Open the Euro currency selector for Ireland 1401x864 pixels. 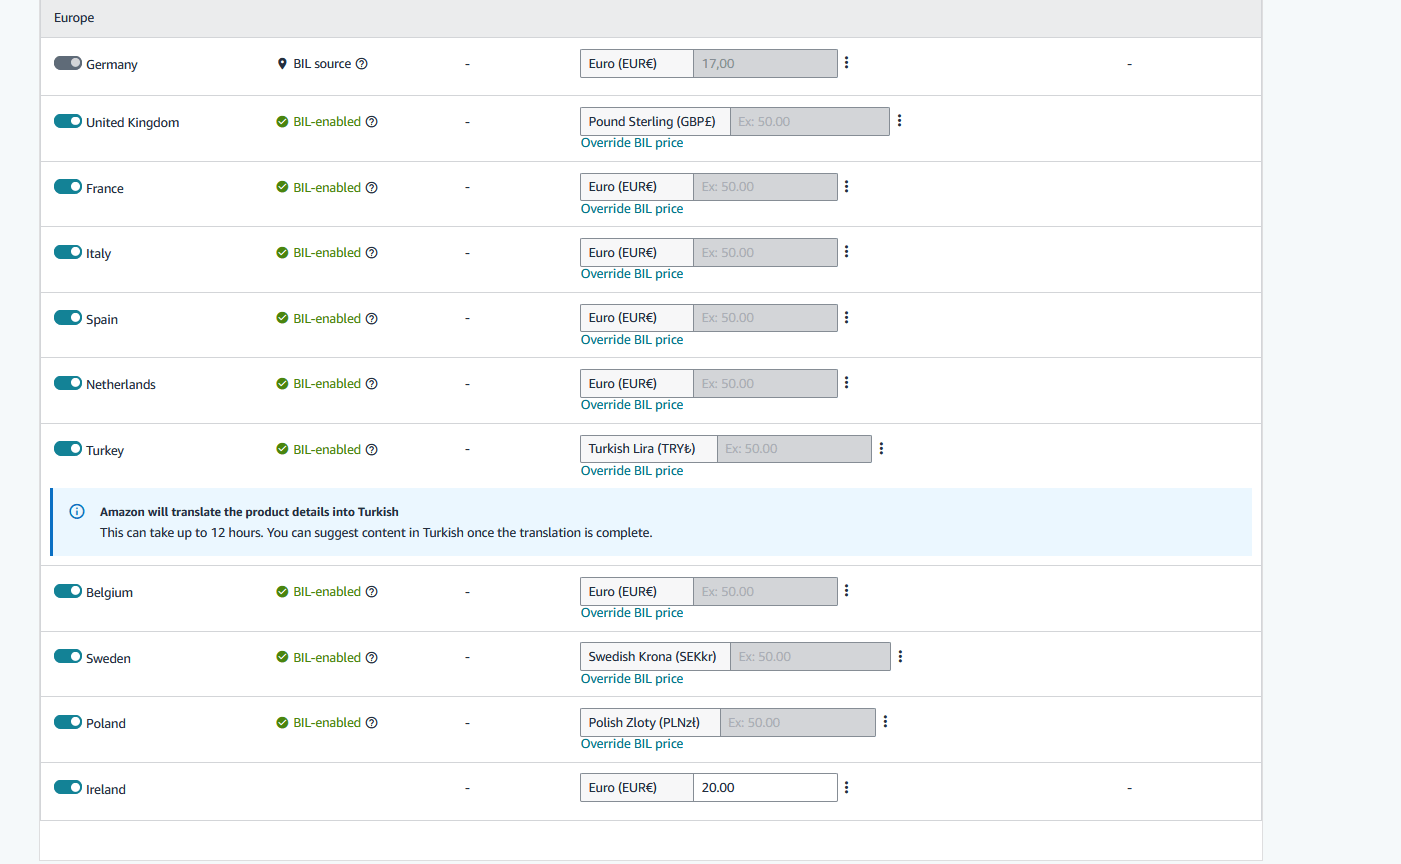[637, 788]
